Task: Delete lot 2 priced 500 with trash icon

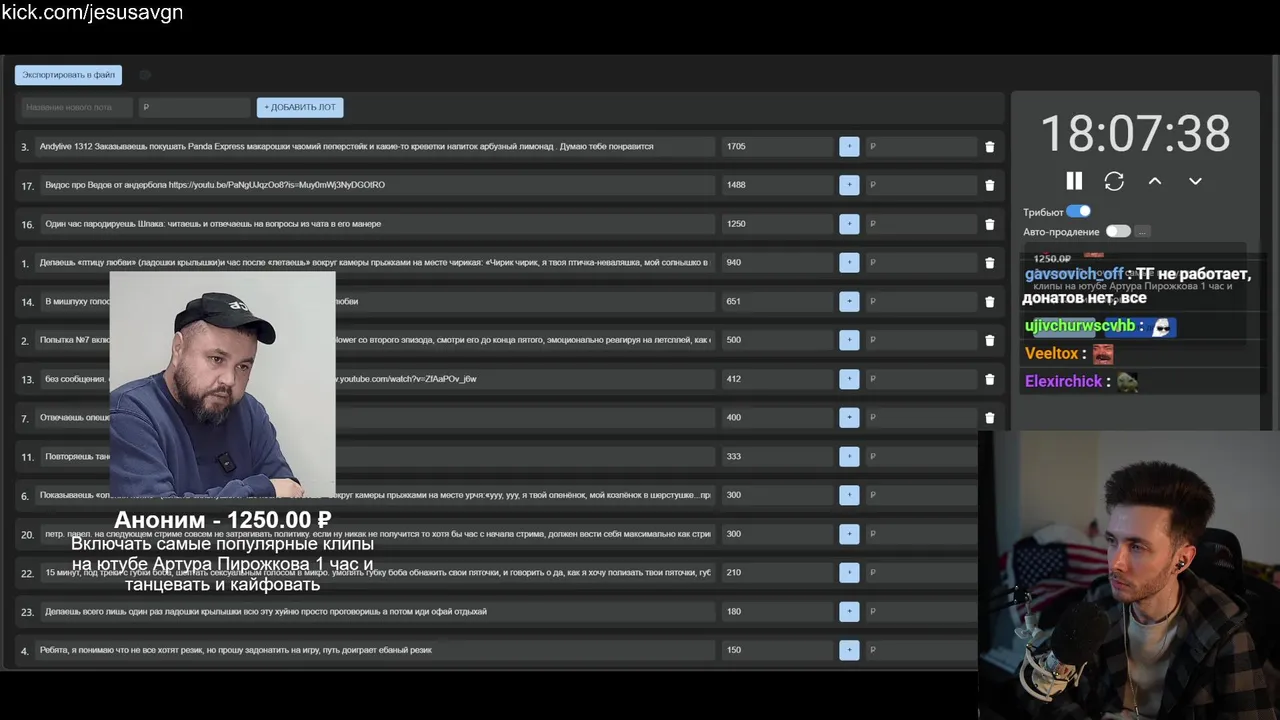Action: pos(989,340)
